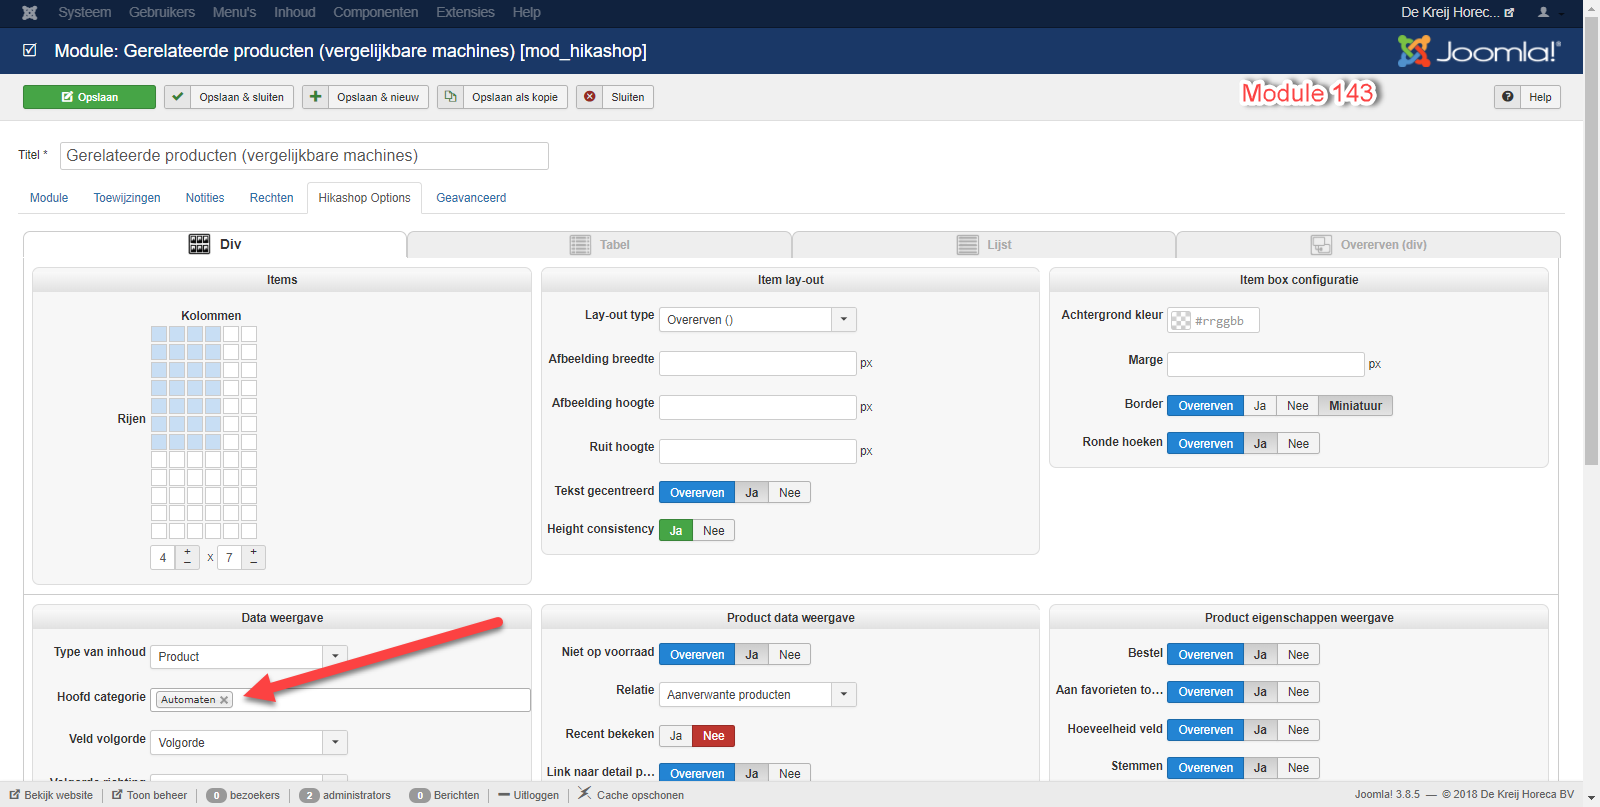
Task: Select the Div layout icon tab
Action: click(199, 244)
